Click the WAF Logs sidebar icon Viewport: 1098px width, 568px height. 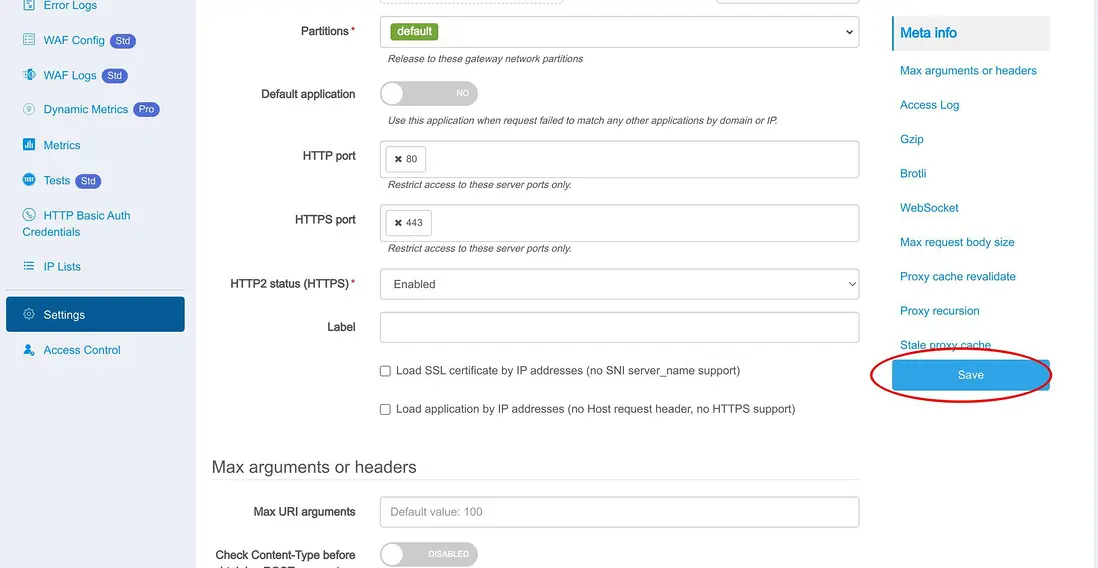tap(29, 75)
